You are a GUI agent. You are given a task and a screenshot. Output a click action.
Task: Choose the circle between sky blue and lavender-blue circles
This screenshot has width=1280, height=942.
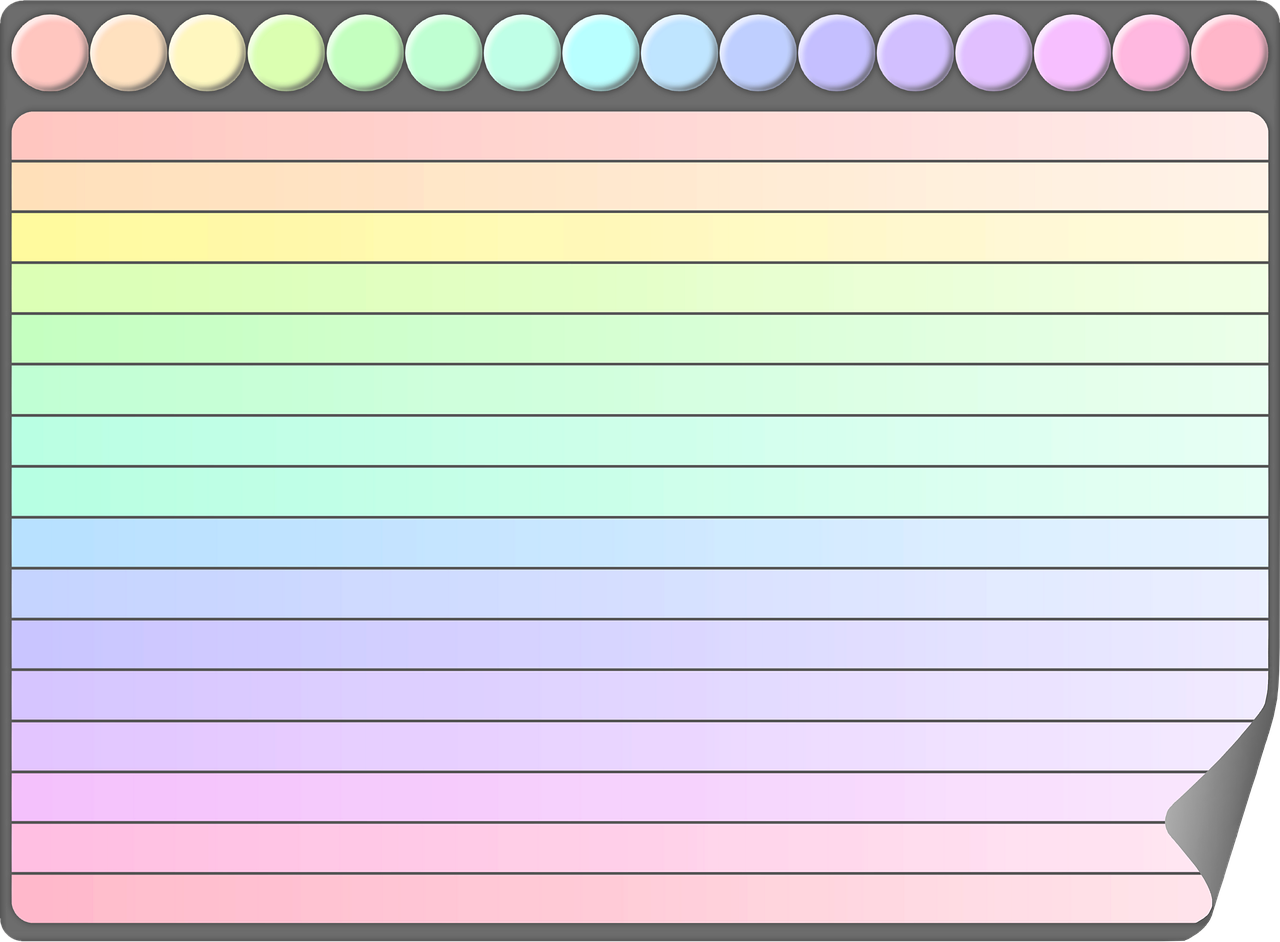pyautogui.click(x=758, y=53)
